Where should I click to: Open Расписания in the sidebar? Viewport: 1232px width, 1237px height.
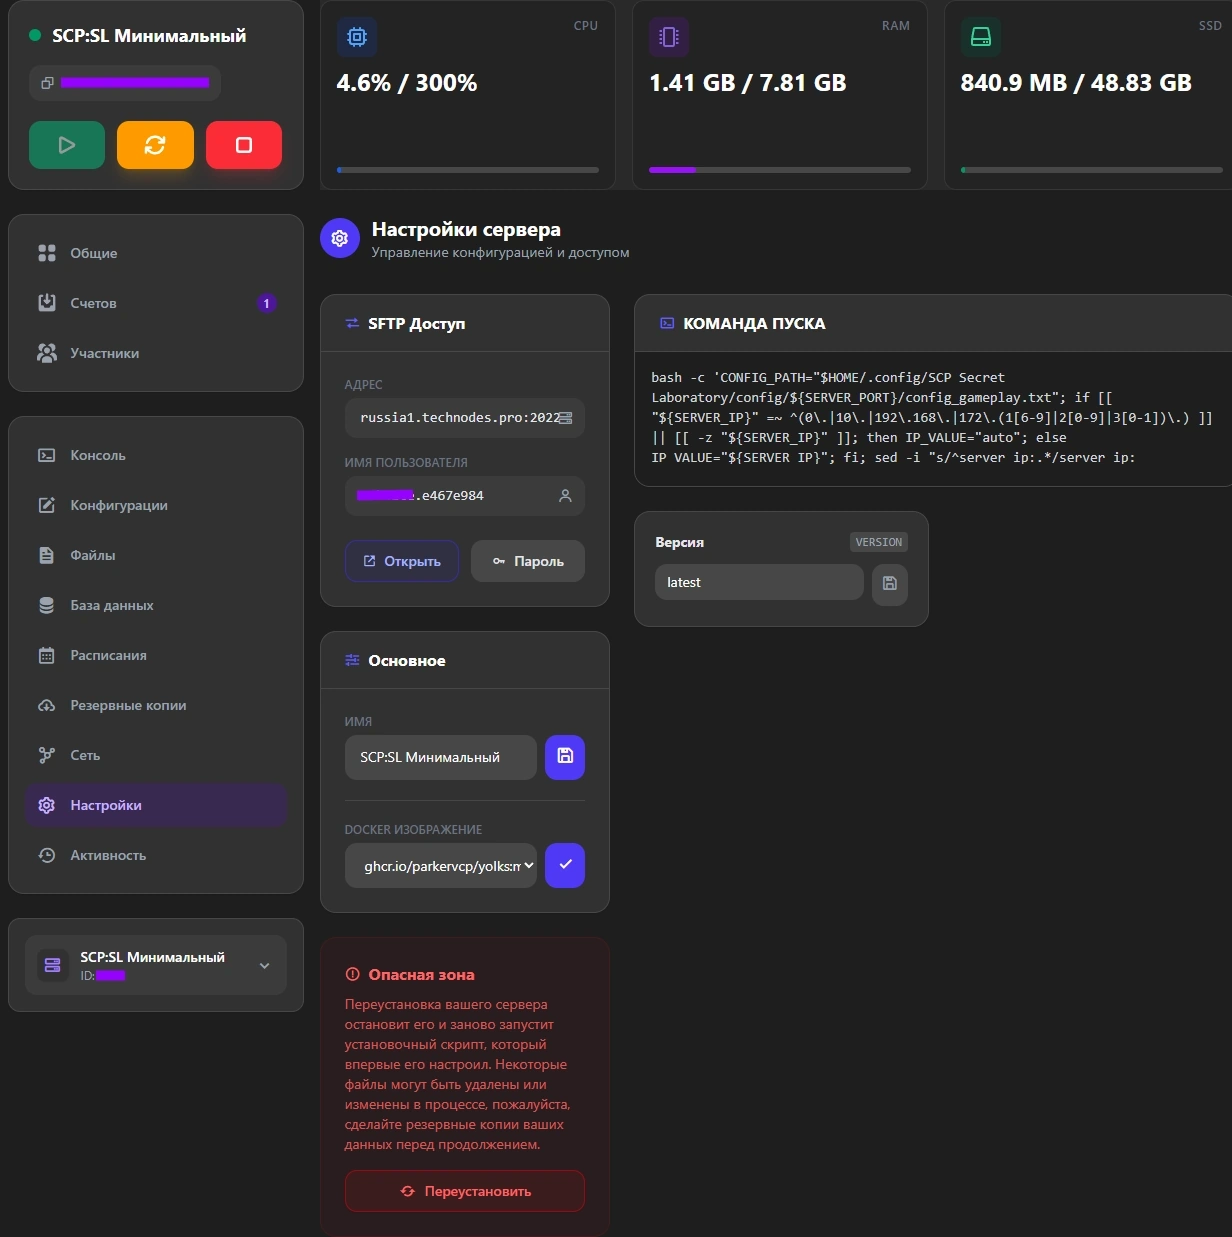coord(156,655)
